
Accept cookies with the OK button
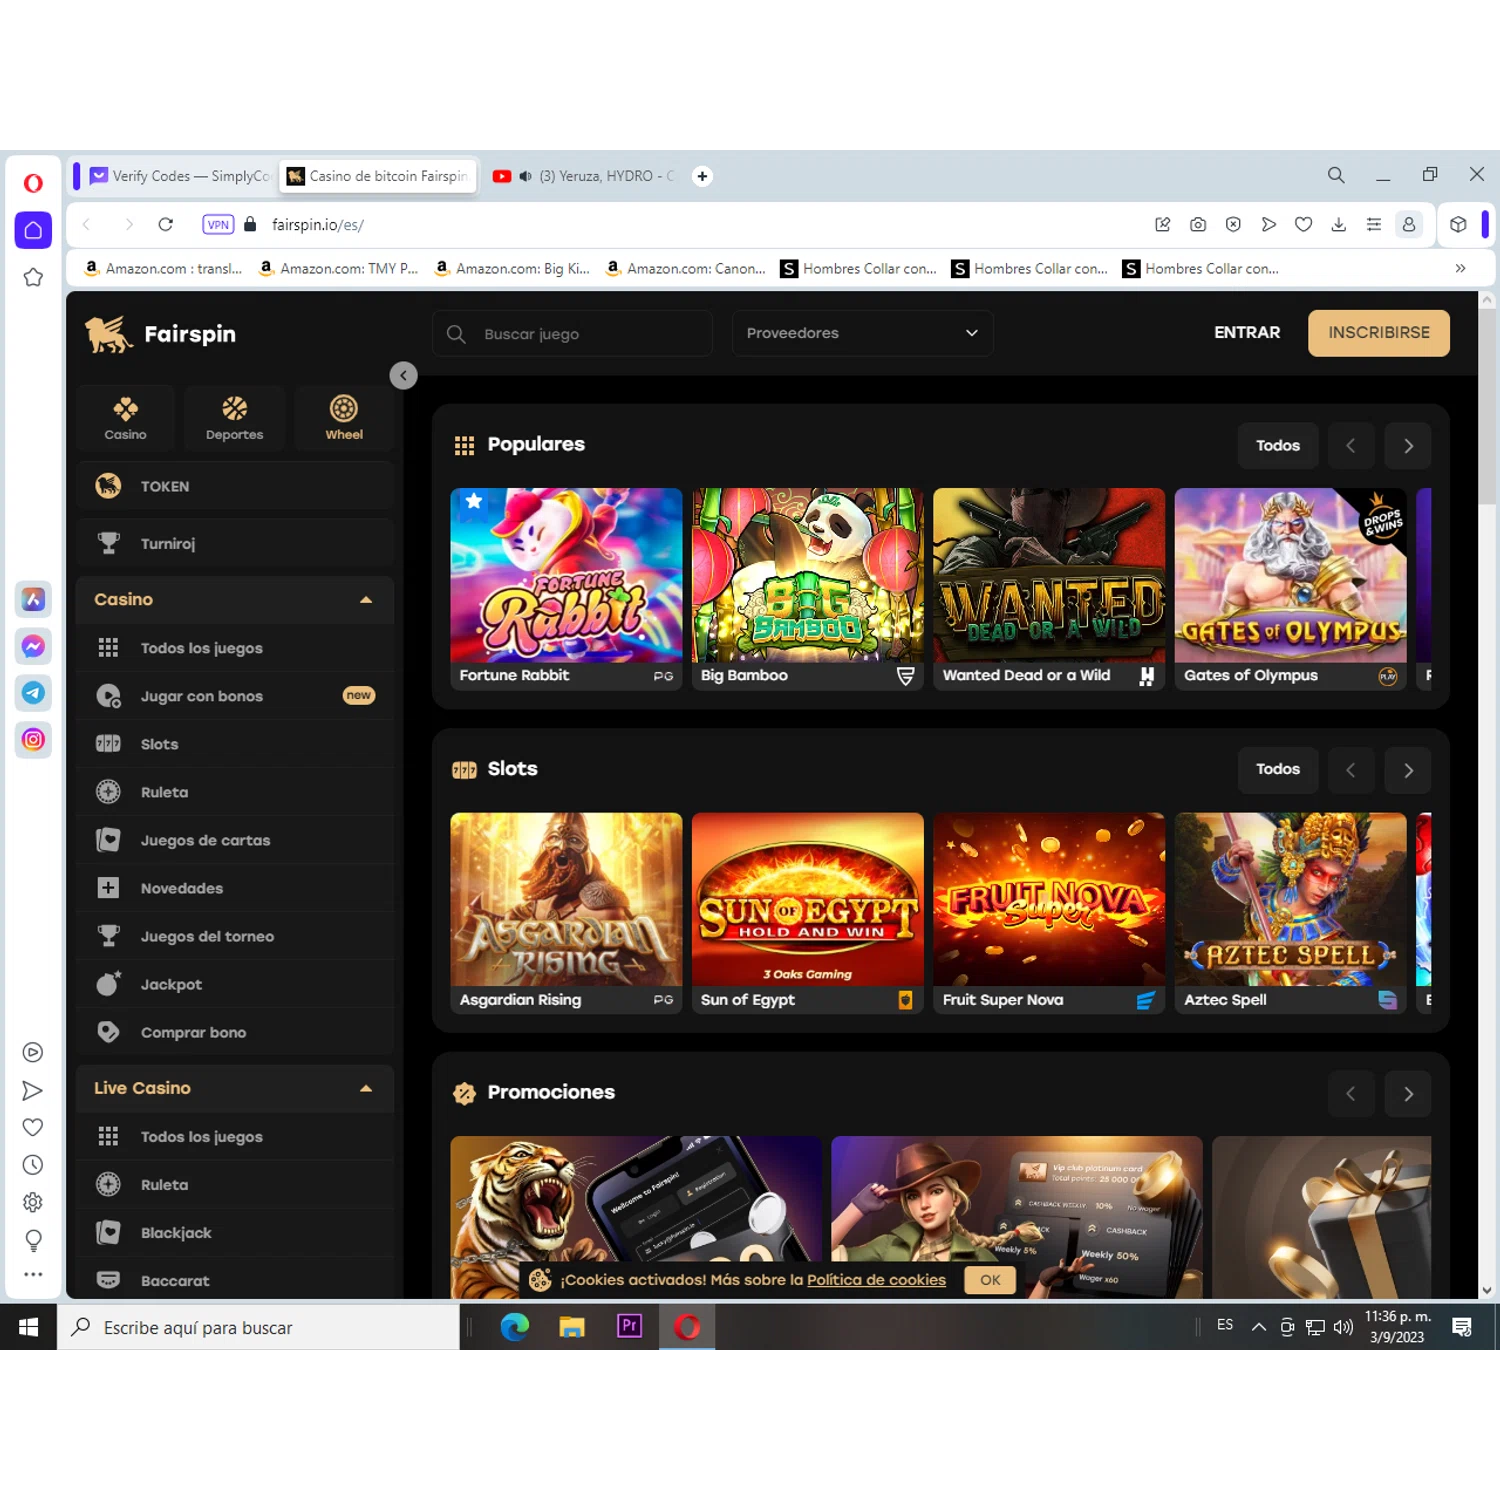pyautogui.click(x=990, y=1280)
